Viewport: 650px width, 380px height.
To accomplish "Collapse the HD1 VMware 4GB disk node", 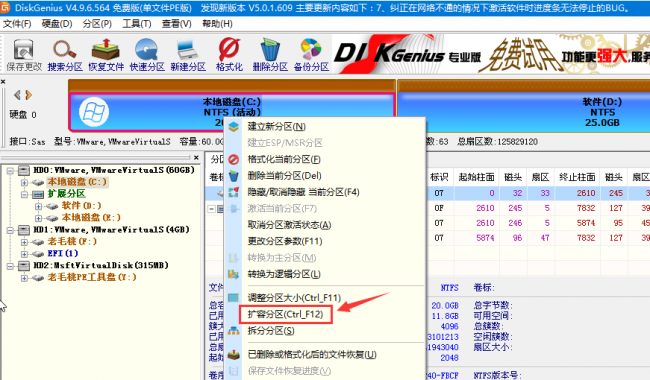I will tap(10, 230).
